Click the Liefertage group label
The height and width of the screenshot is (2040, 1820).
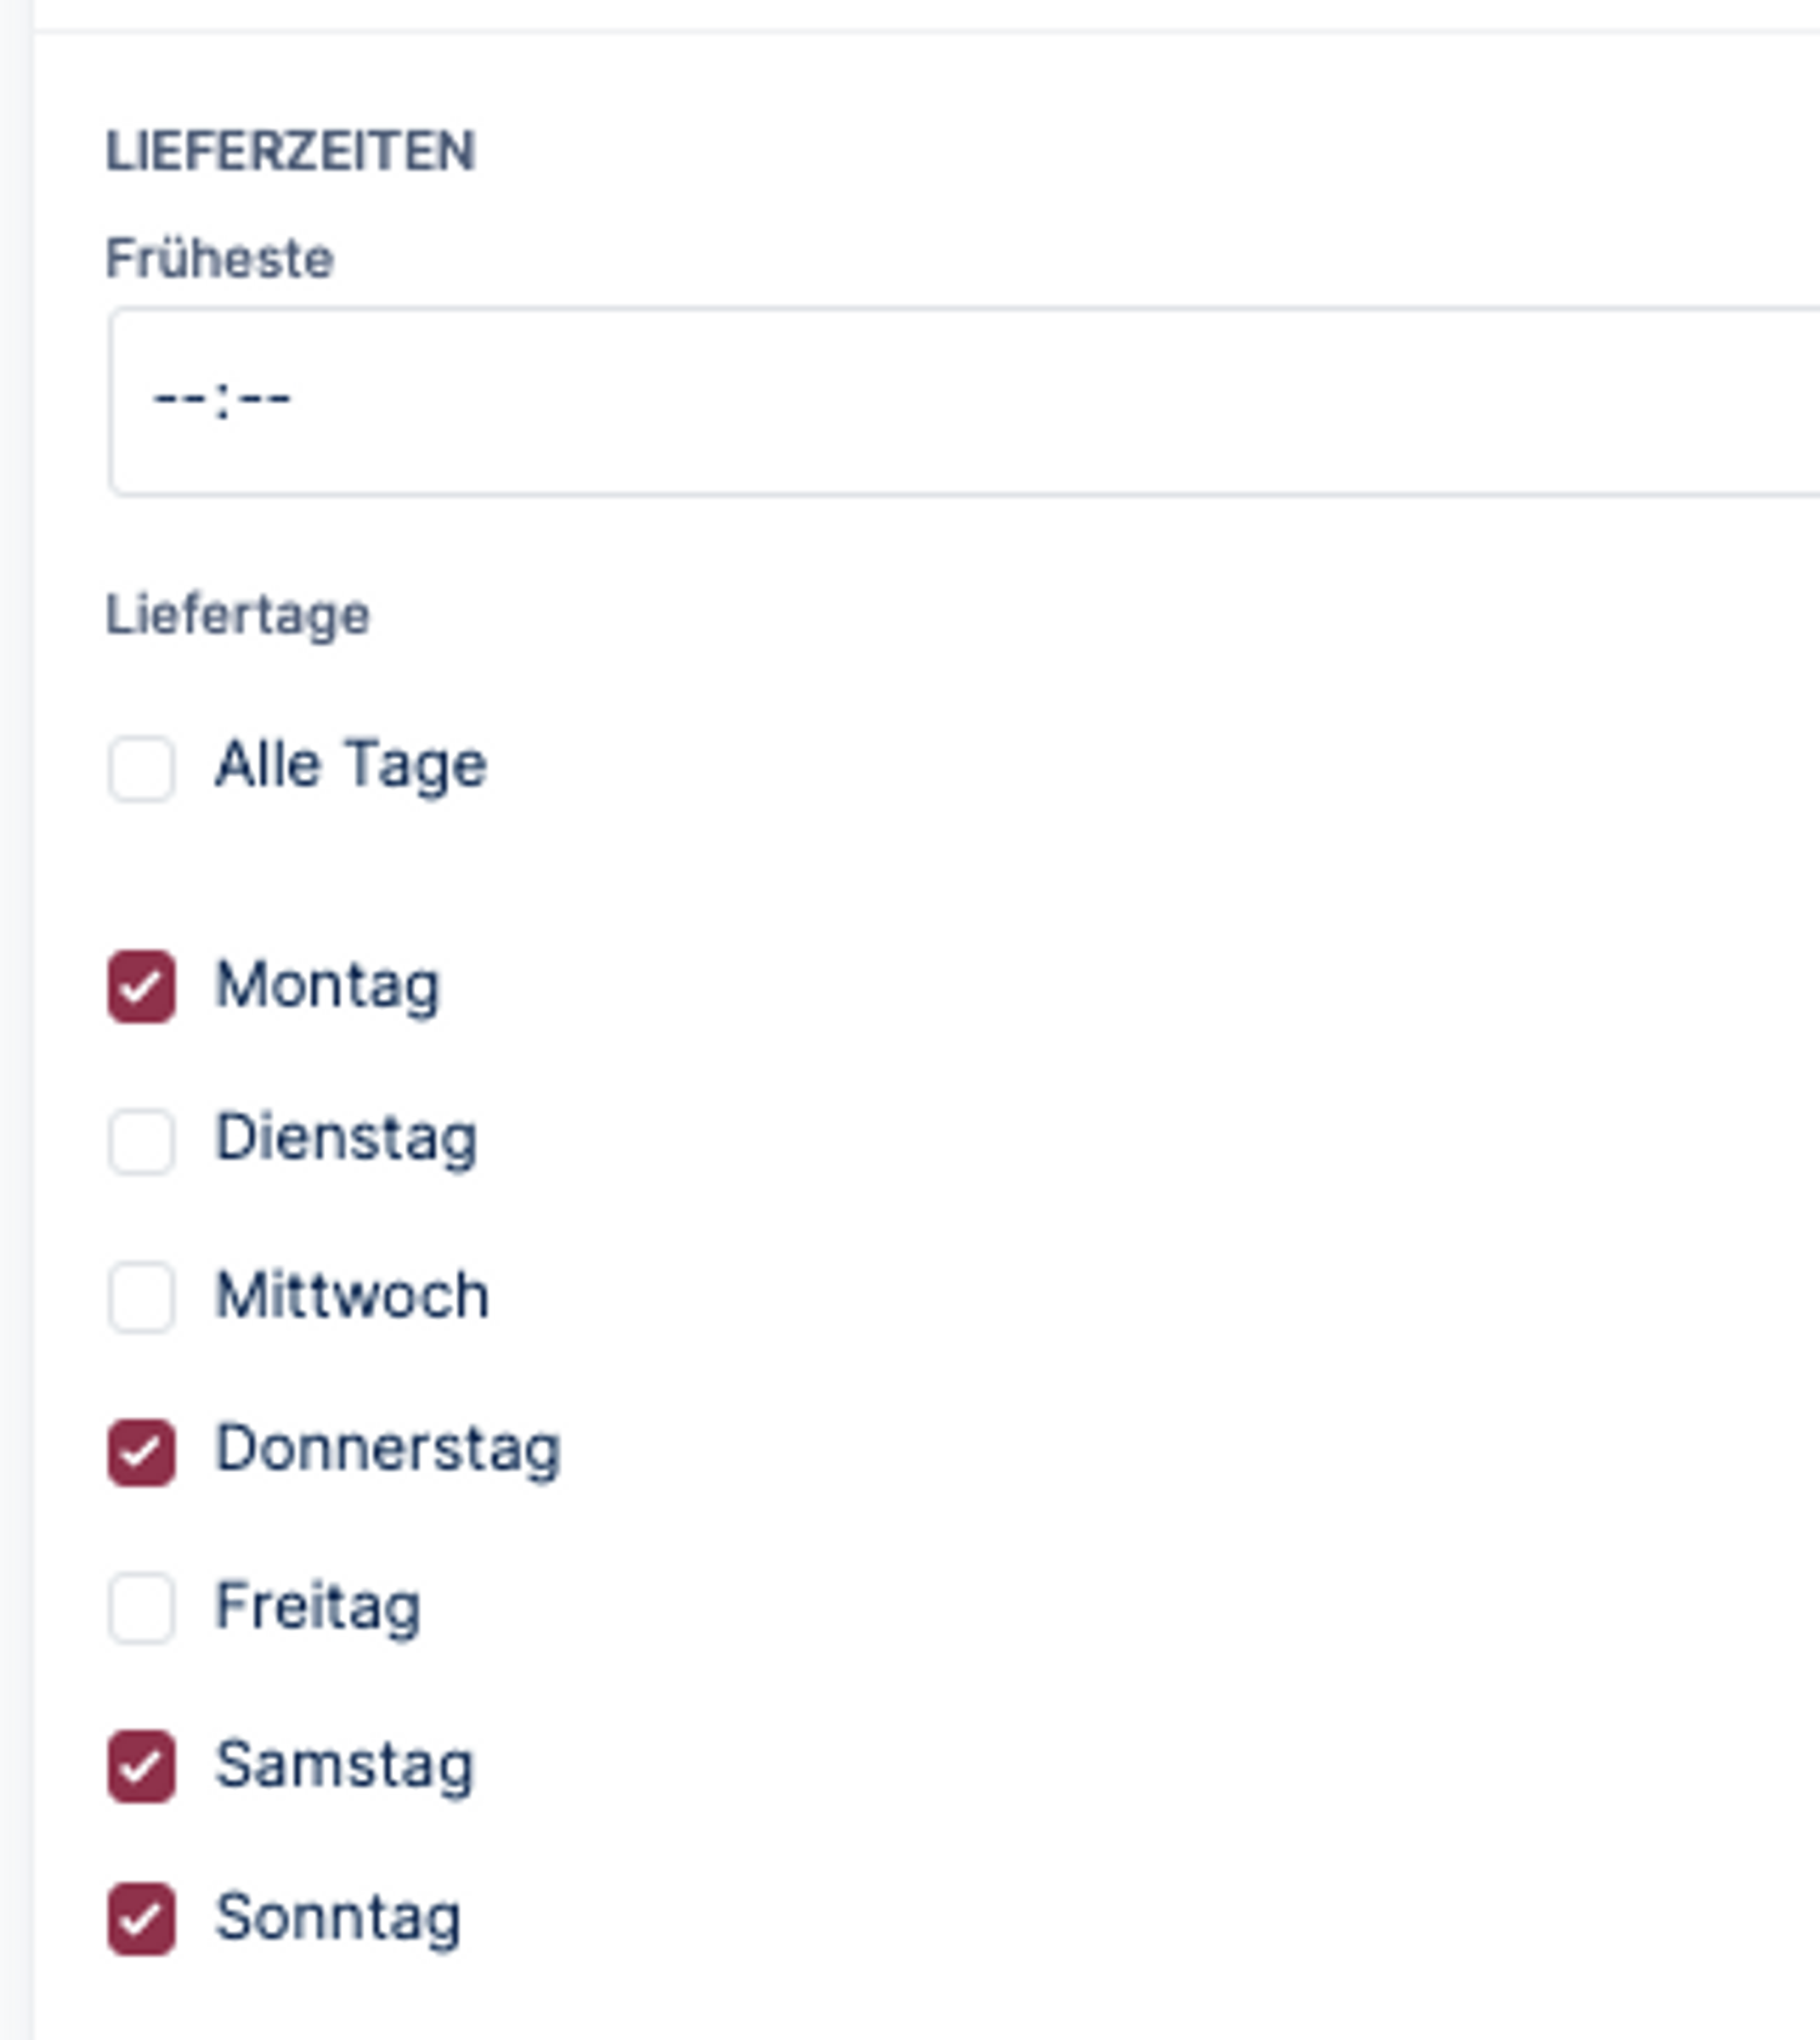pos(238,614)
